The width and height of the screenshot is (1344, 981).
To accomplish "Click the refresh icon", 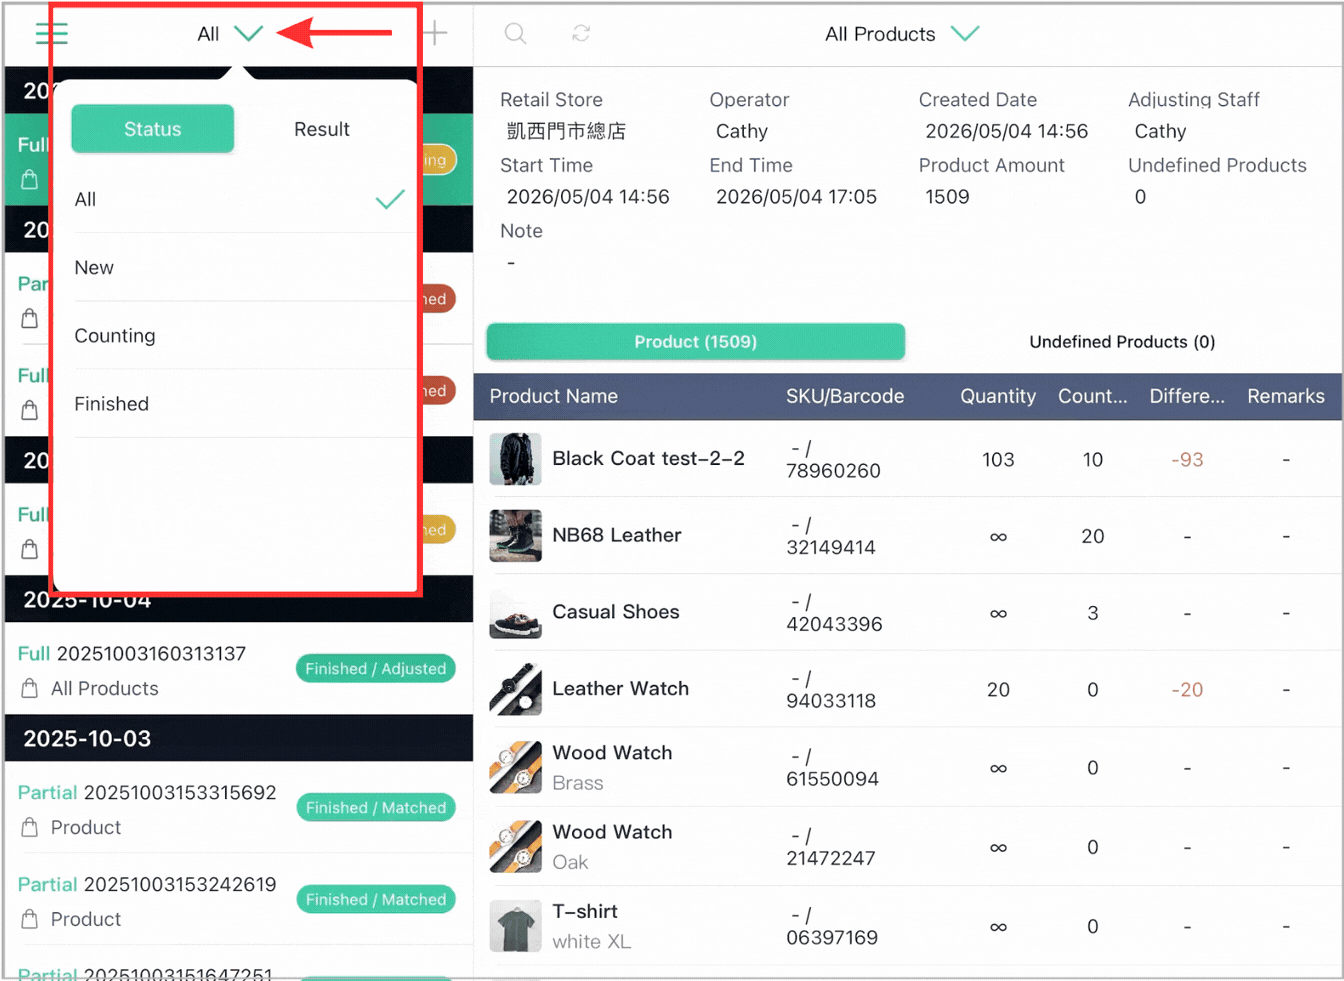I will [x=581, y=34].
